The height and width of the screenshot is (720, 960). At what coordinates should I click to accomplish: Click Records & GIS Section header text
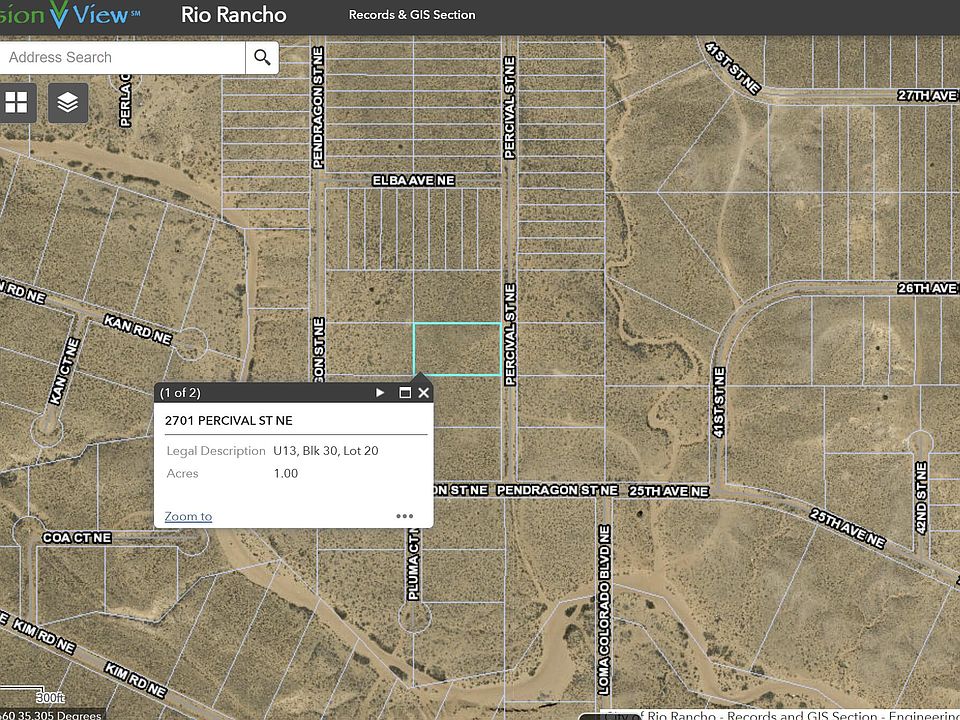[x=412, y=15]
